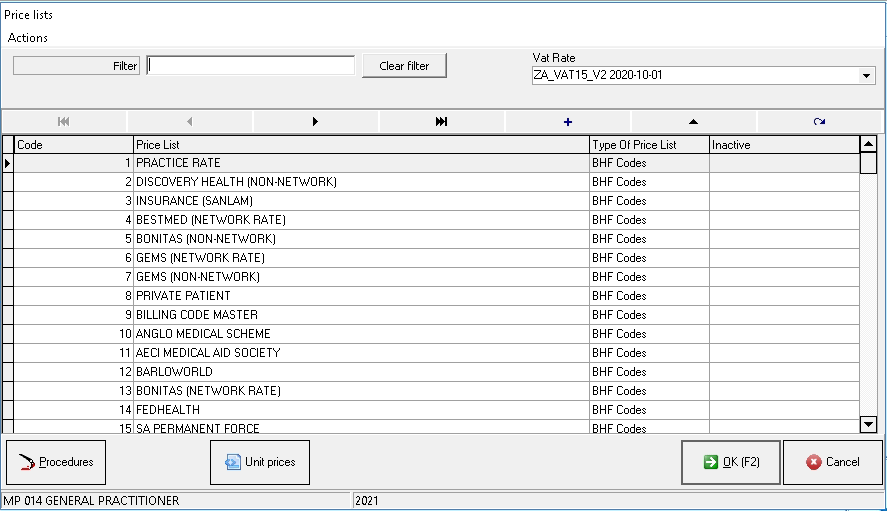This screenshot has height=511, width=887.
Task: Click the edit record up-arrow icon
Action: pyautogui.click(x=693, y=121)
